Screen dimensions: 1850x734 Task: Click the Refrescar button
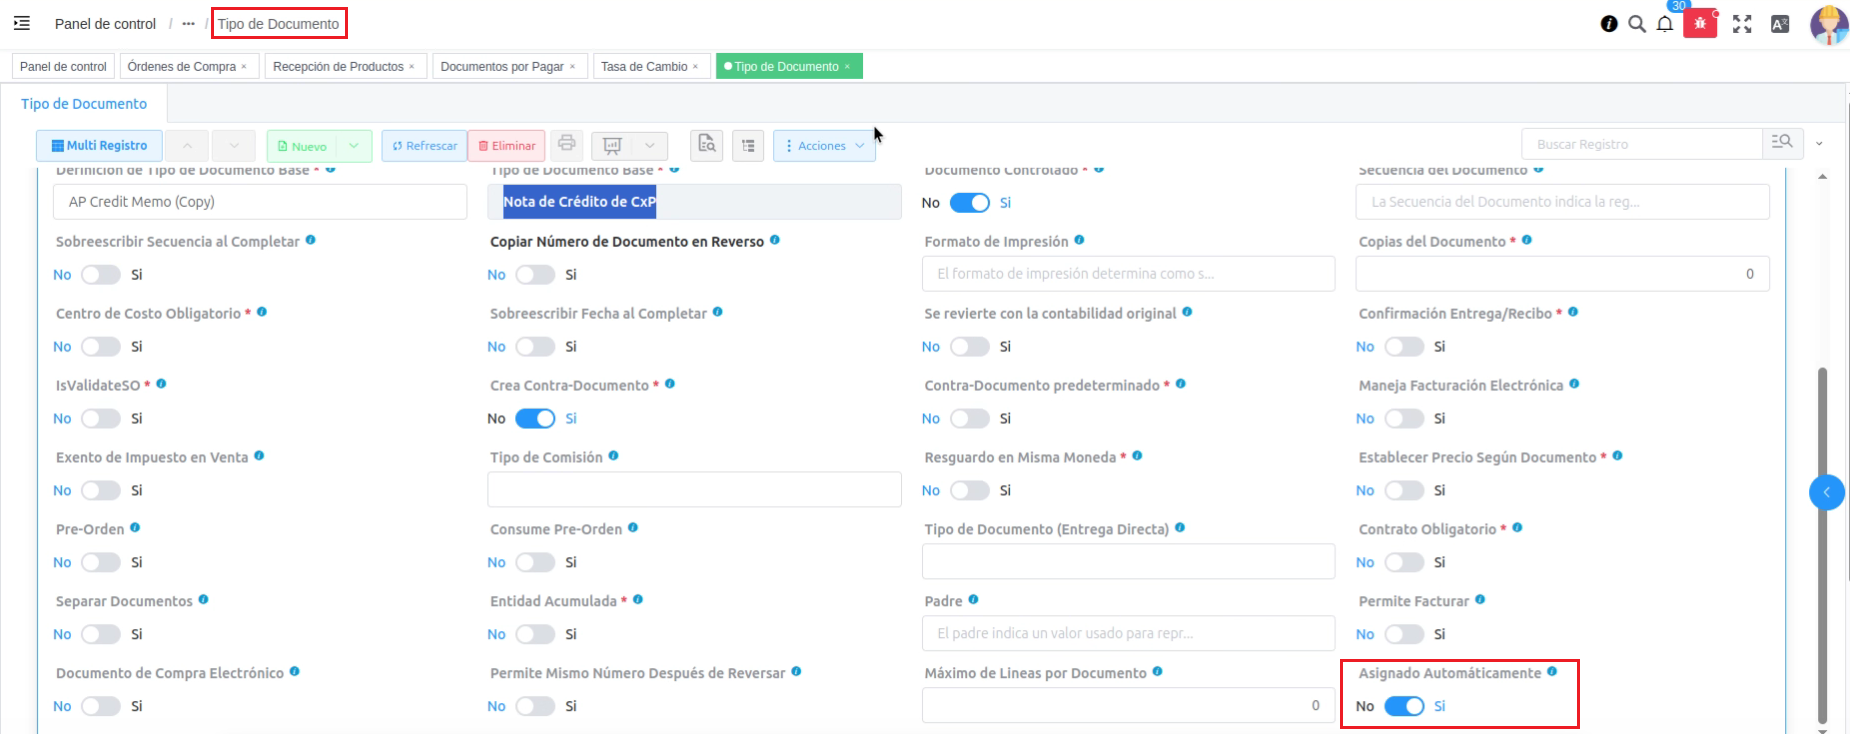click(424, 146)
